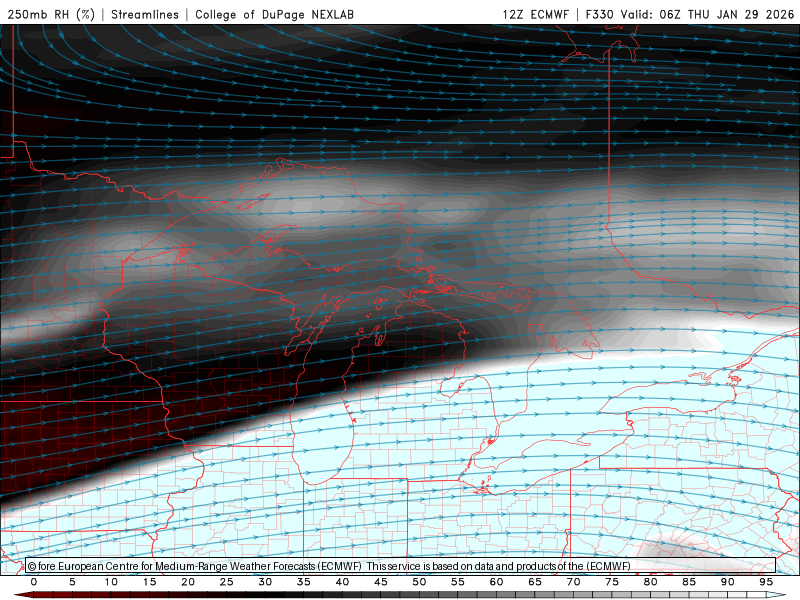Click 'Valid: 06Z THU JAN 29 2026' text
The height and width of the screenshot is (600, 800).
click(707, 14)
